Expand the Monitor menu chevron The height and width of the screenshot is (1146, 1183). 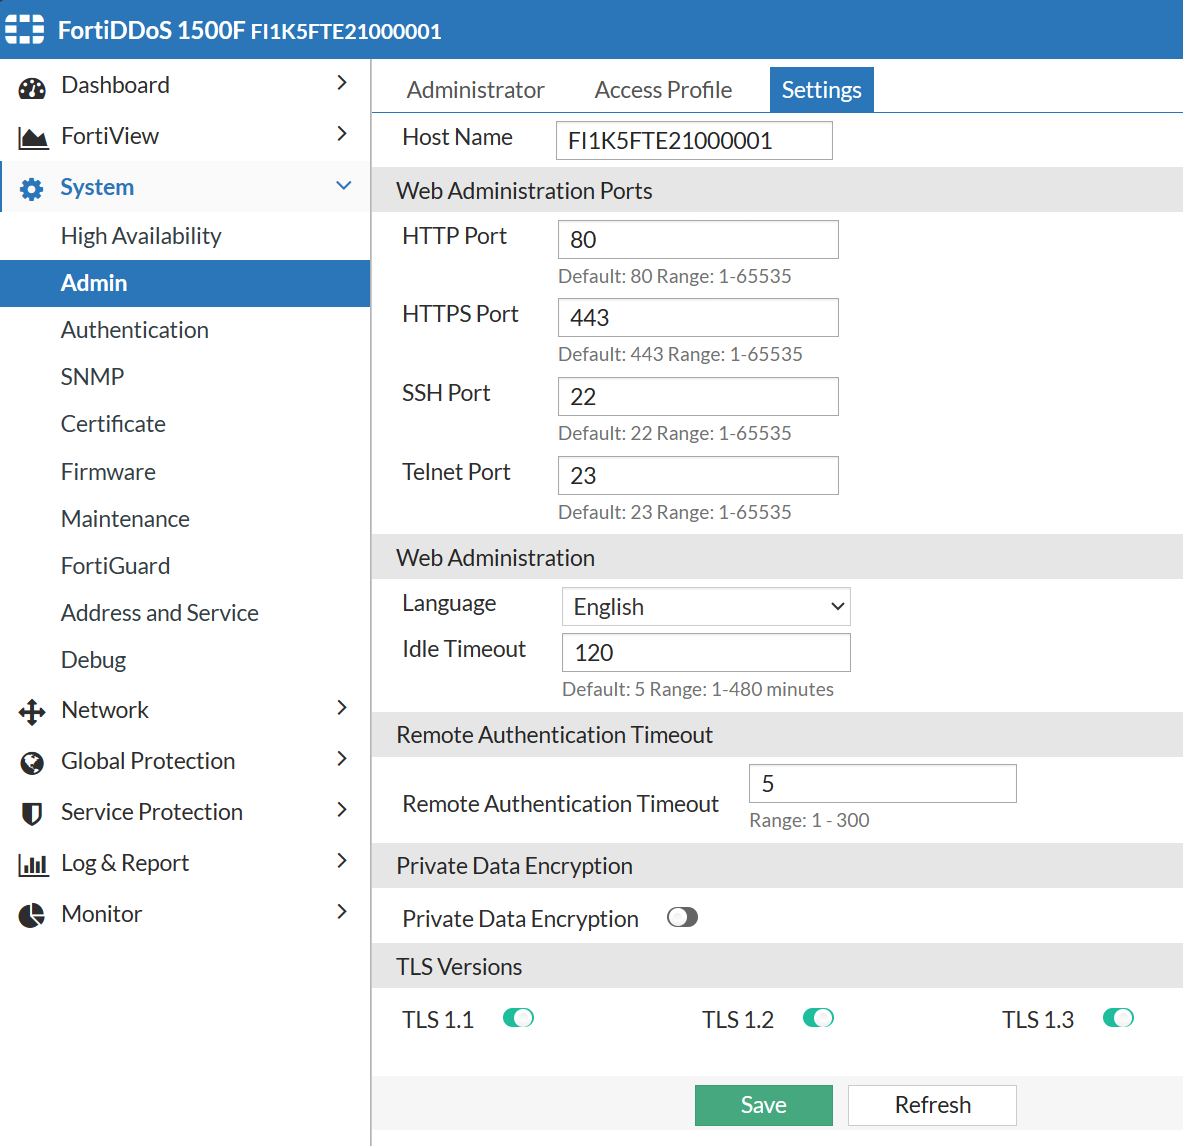342,911
